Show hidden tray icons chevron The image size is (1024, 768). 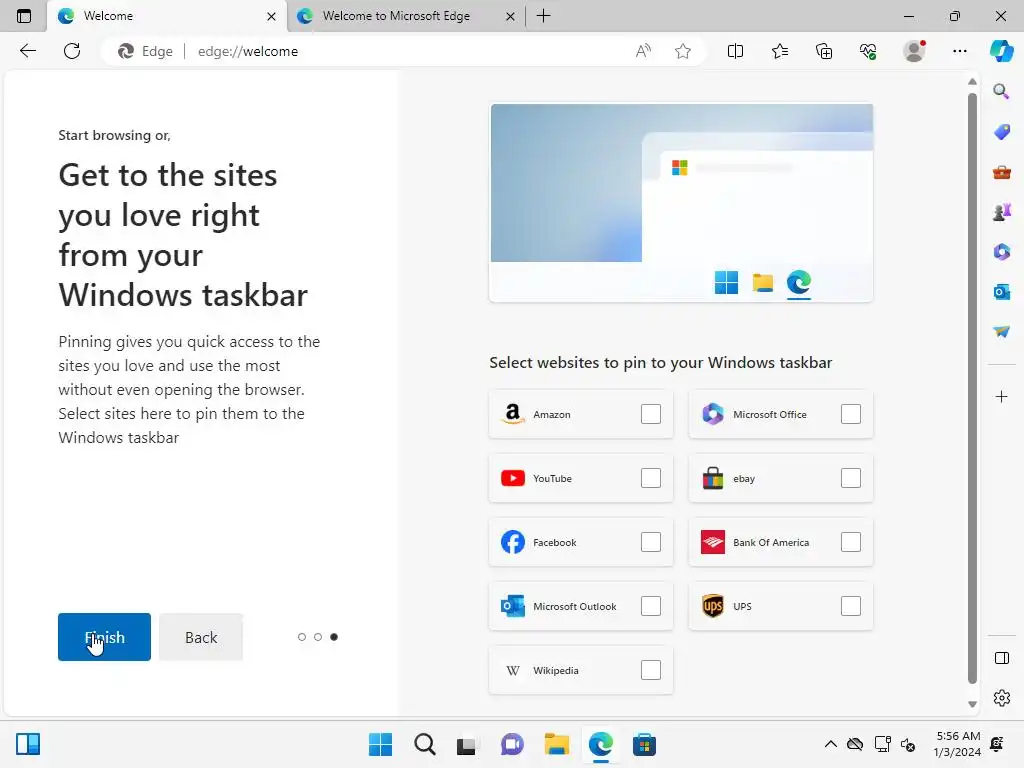point(830,744)
